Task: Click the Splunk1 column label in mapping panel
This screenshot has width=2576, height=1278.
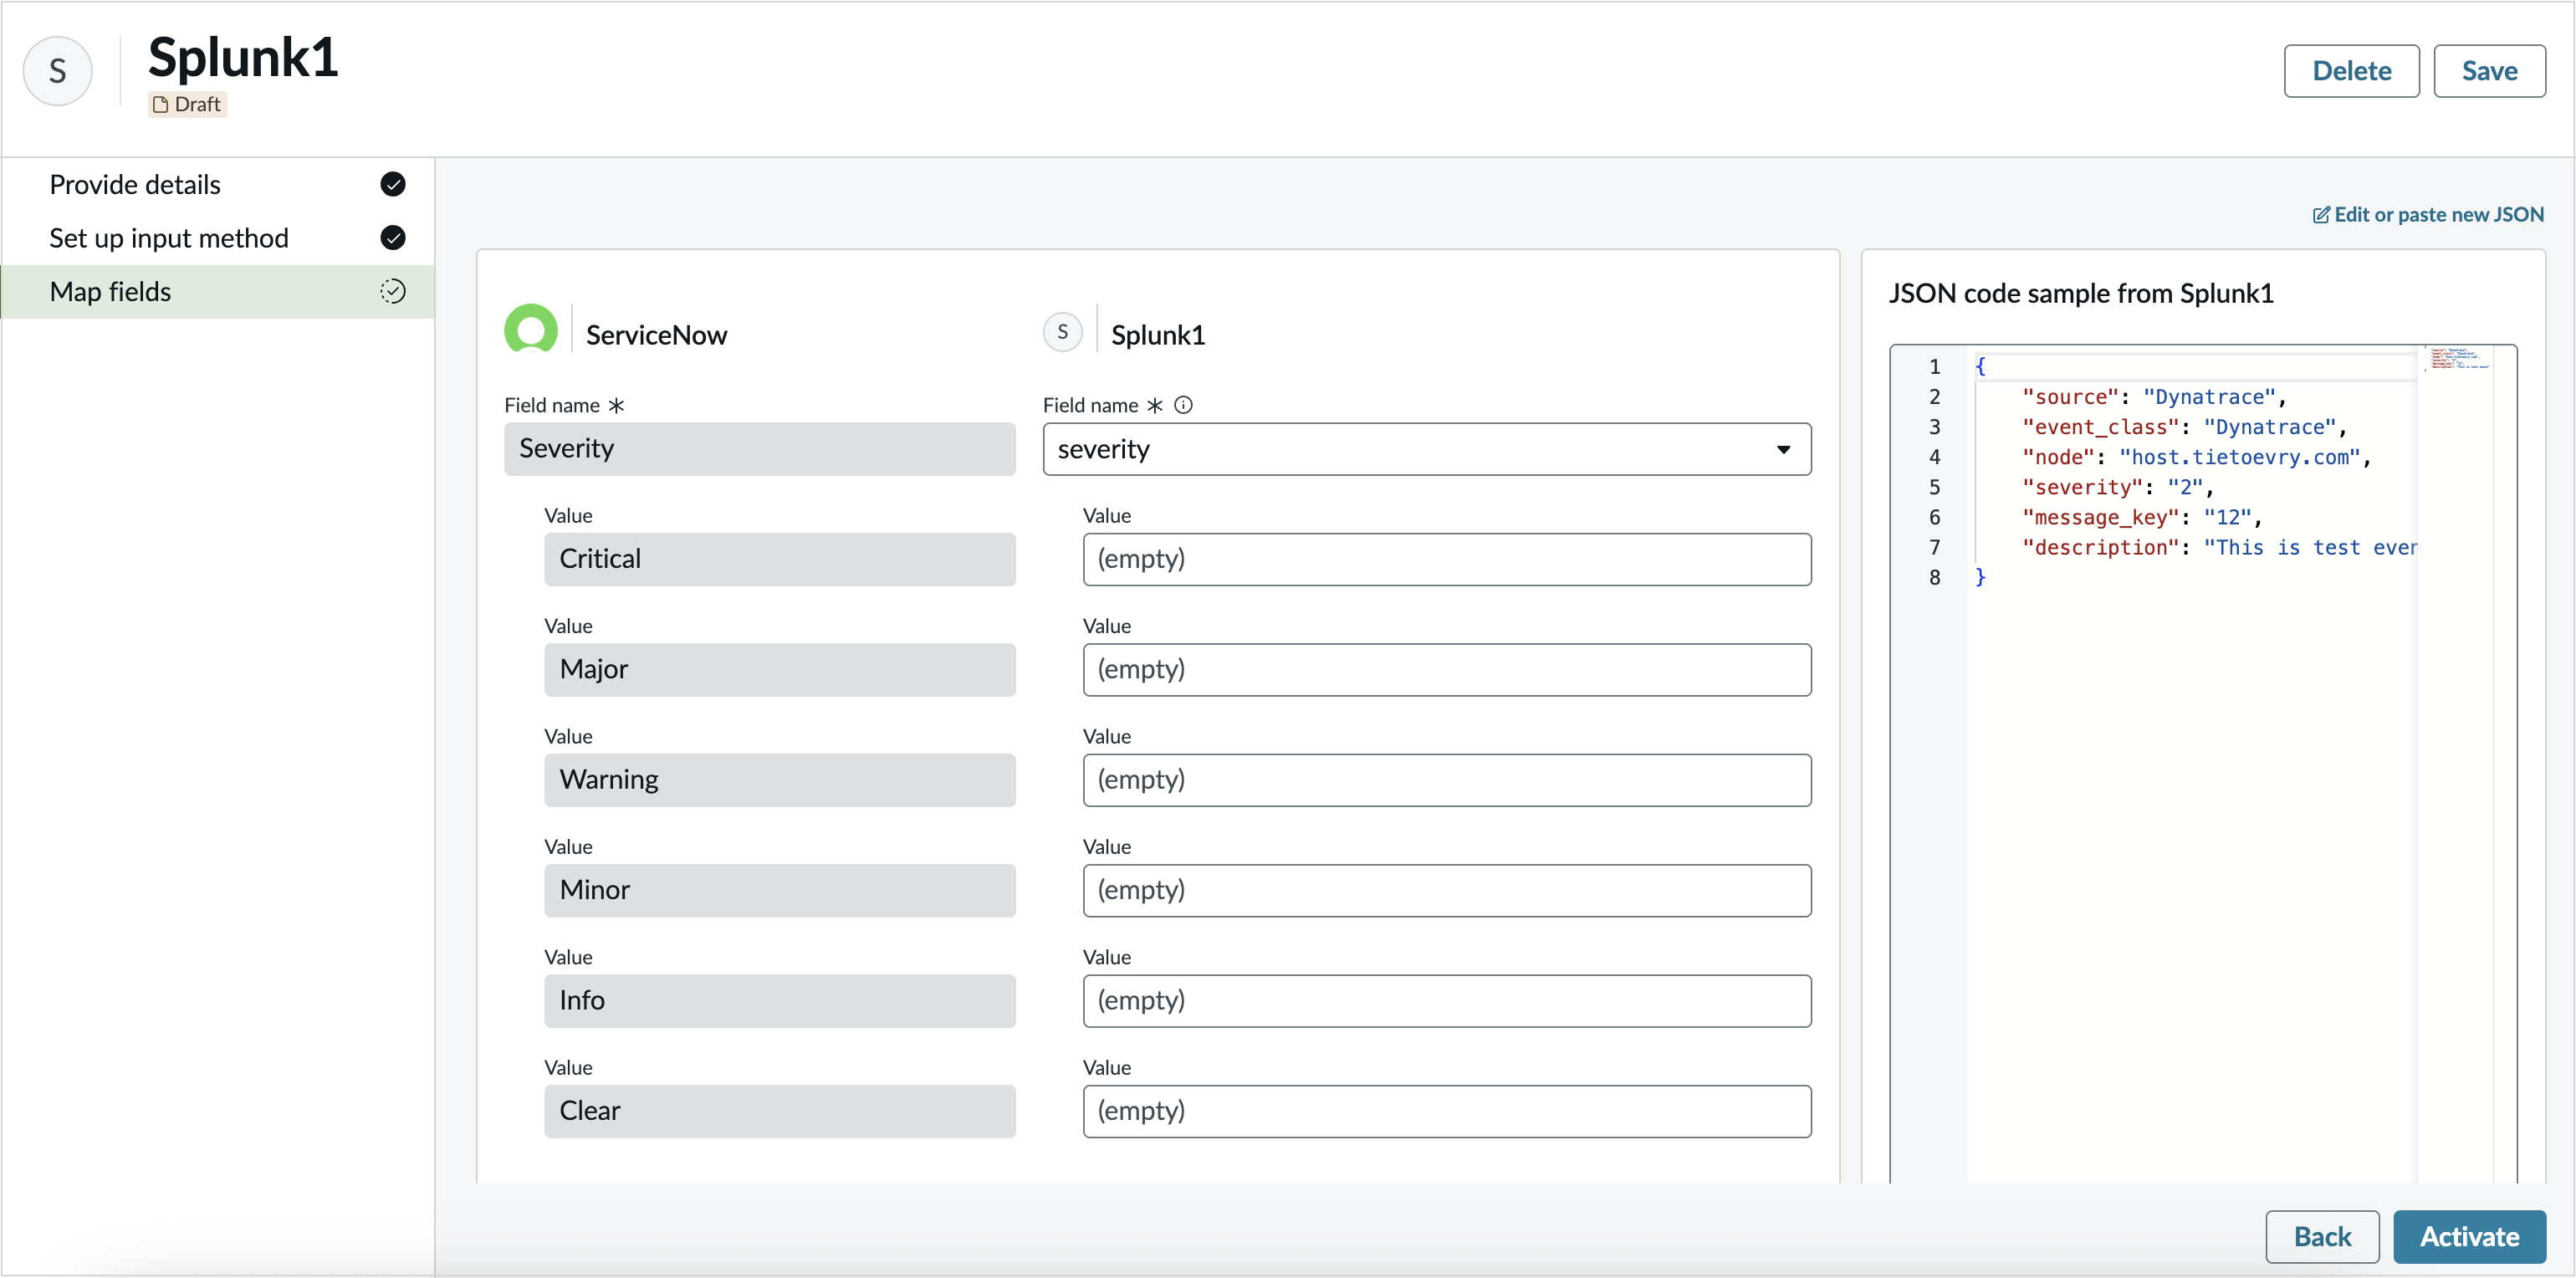Action: point(1158,335)
